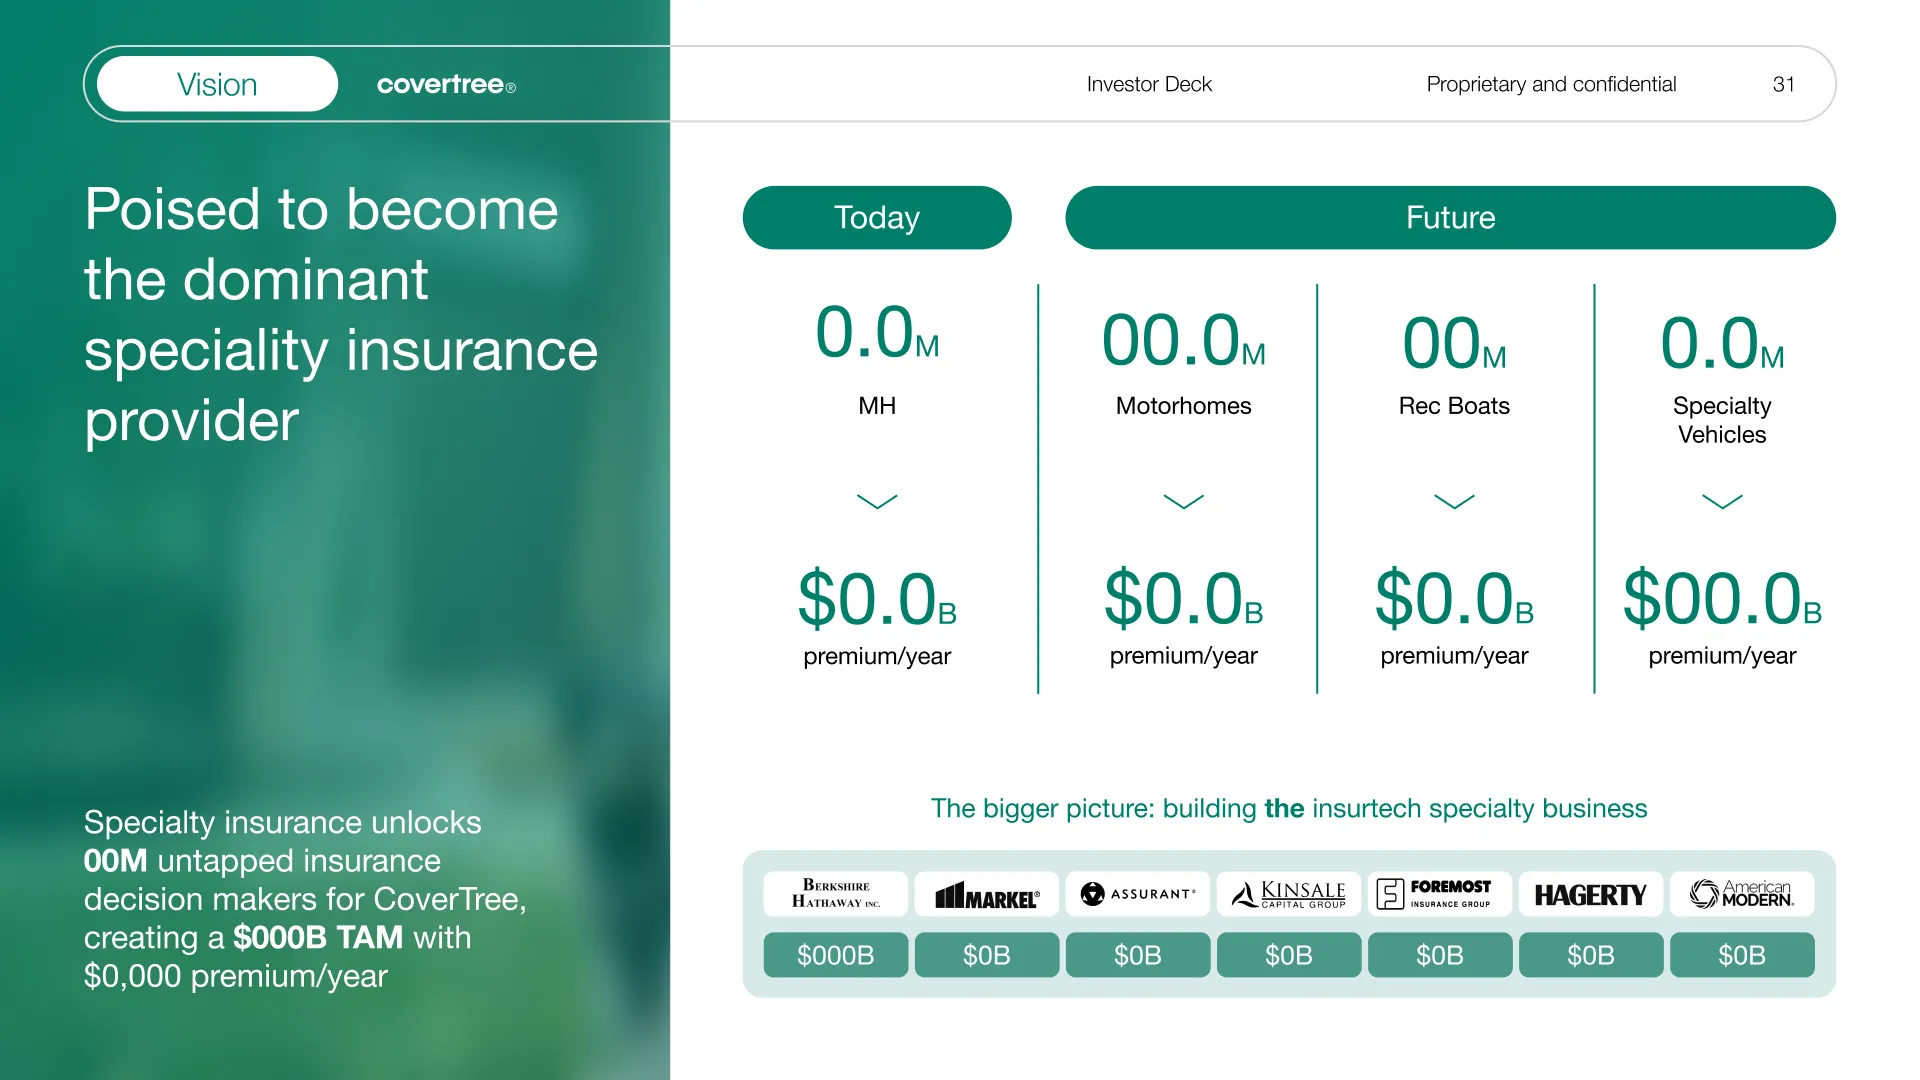Click the Foremost Insurance Group logo
Viewport: 1920px width, 1080px height.
pyautogui.click(x=1440, y=894)
